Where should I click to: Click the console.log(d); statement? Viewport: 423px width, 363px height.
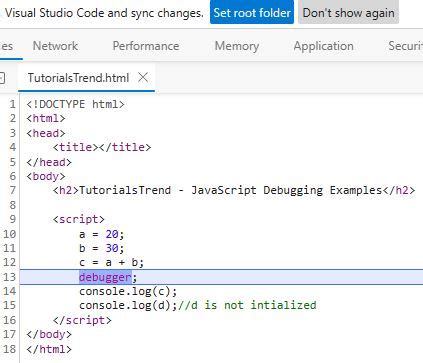tap(128, 305)
